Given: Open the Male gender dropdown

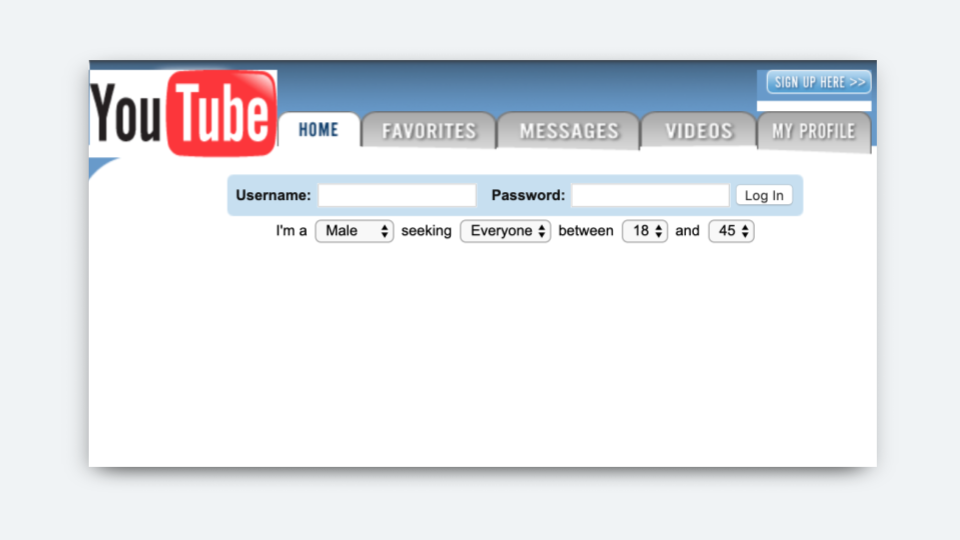Looking at the screenshot, I should (x=354, y=231).
